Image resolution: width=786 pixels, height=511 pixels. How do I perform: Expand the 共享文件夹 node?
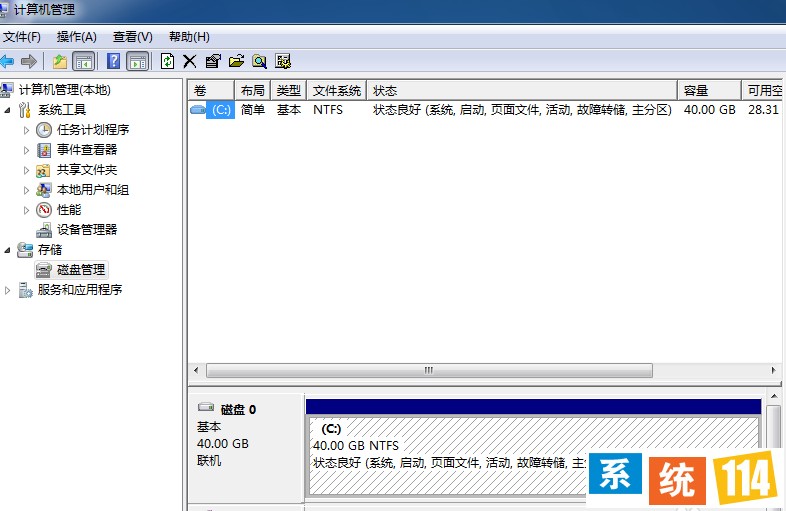click(x=26, y=171)
